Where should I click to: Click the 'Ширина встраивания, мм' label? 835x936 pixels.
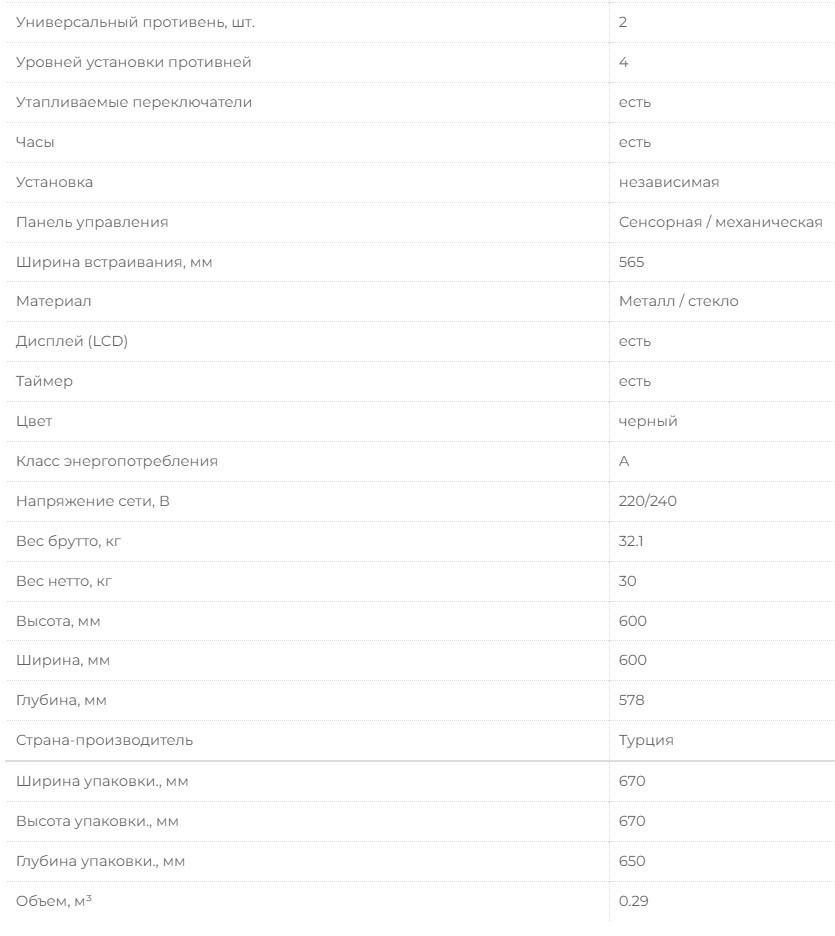[114, 262]
